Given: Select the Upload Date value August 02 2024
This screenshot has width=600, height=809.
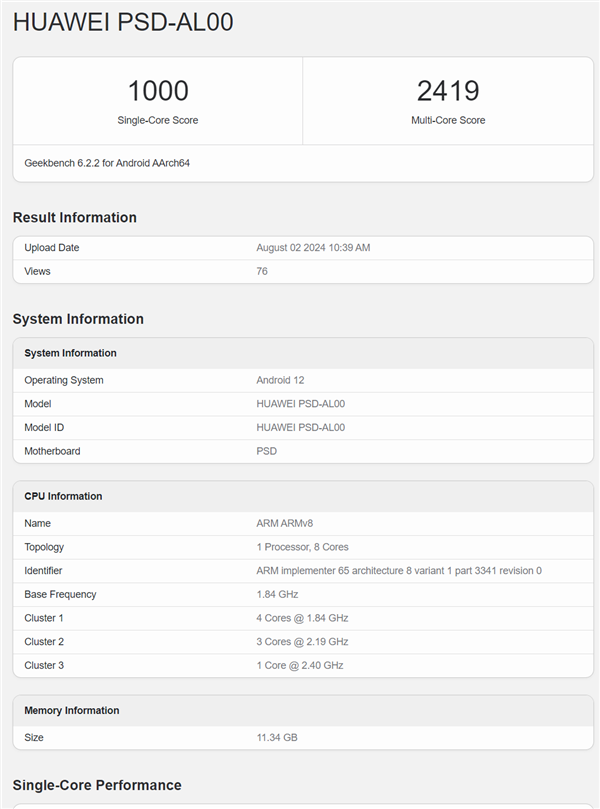Looking at the screenshot, I should (x=313, y=247).
